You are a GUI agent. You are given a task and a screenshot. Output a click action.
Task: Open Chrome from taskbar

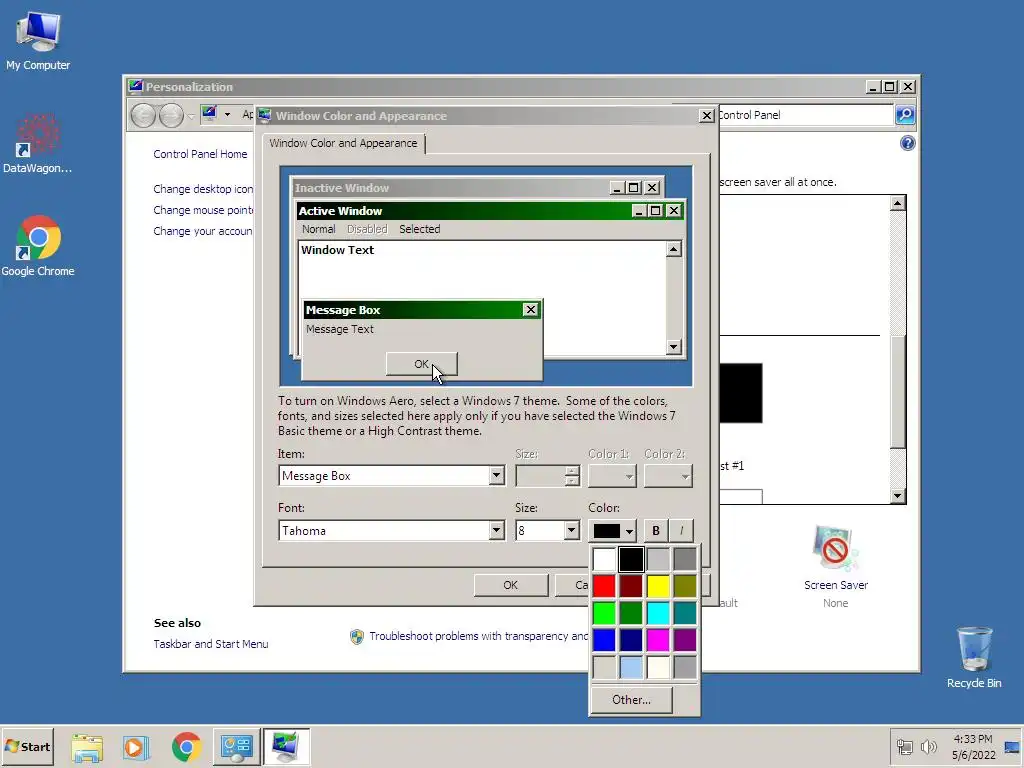187,747
